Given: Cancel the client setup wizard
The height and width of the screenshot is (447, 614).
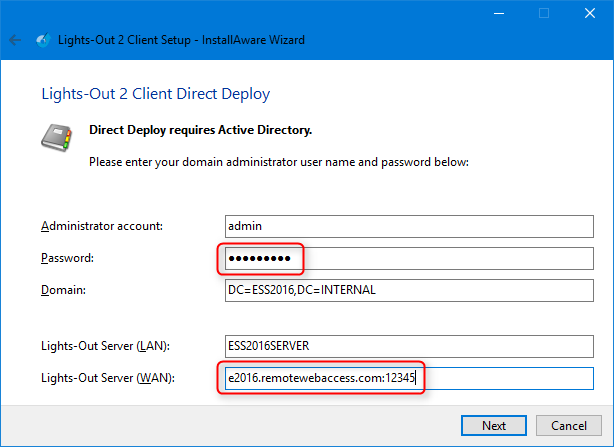Looking at the screenshot, I should tap(569, 425).
